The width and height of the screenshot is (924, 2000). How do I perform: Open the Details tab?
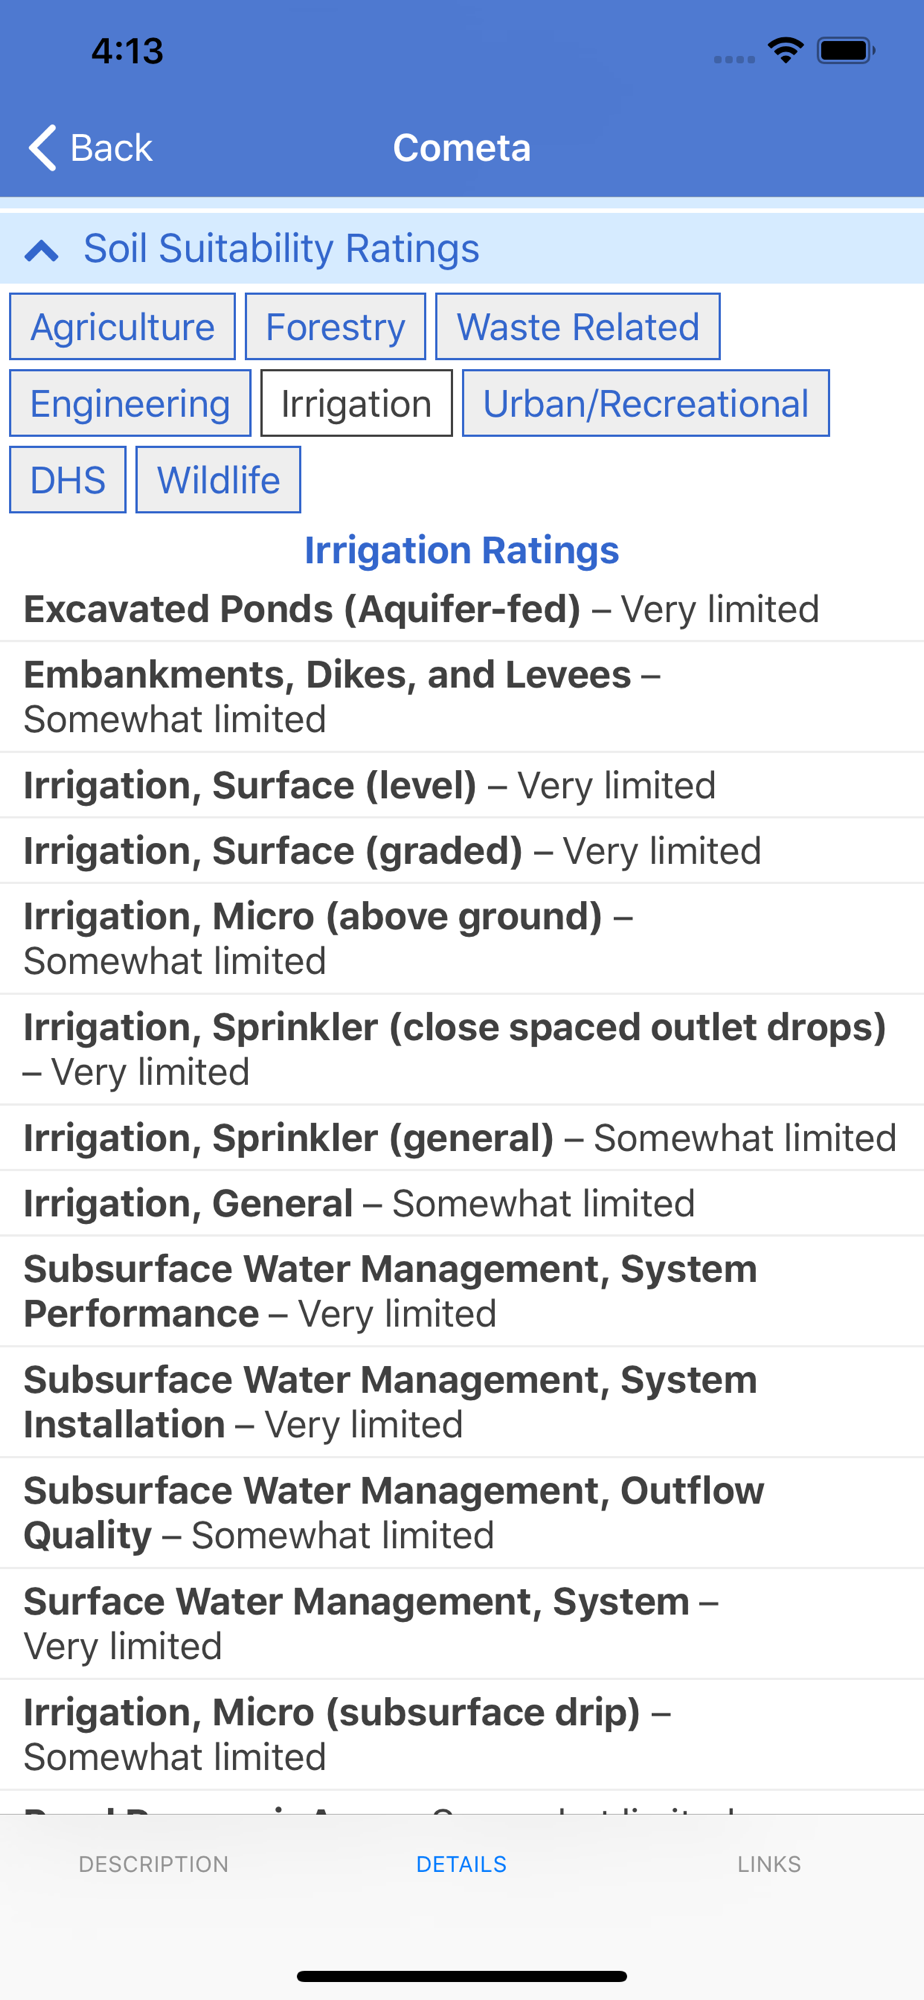pos(461,1864)
